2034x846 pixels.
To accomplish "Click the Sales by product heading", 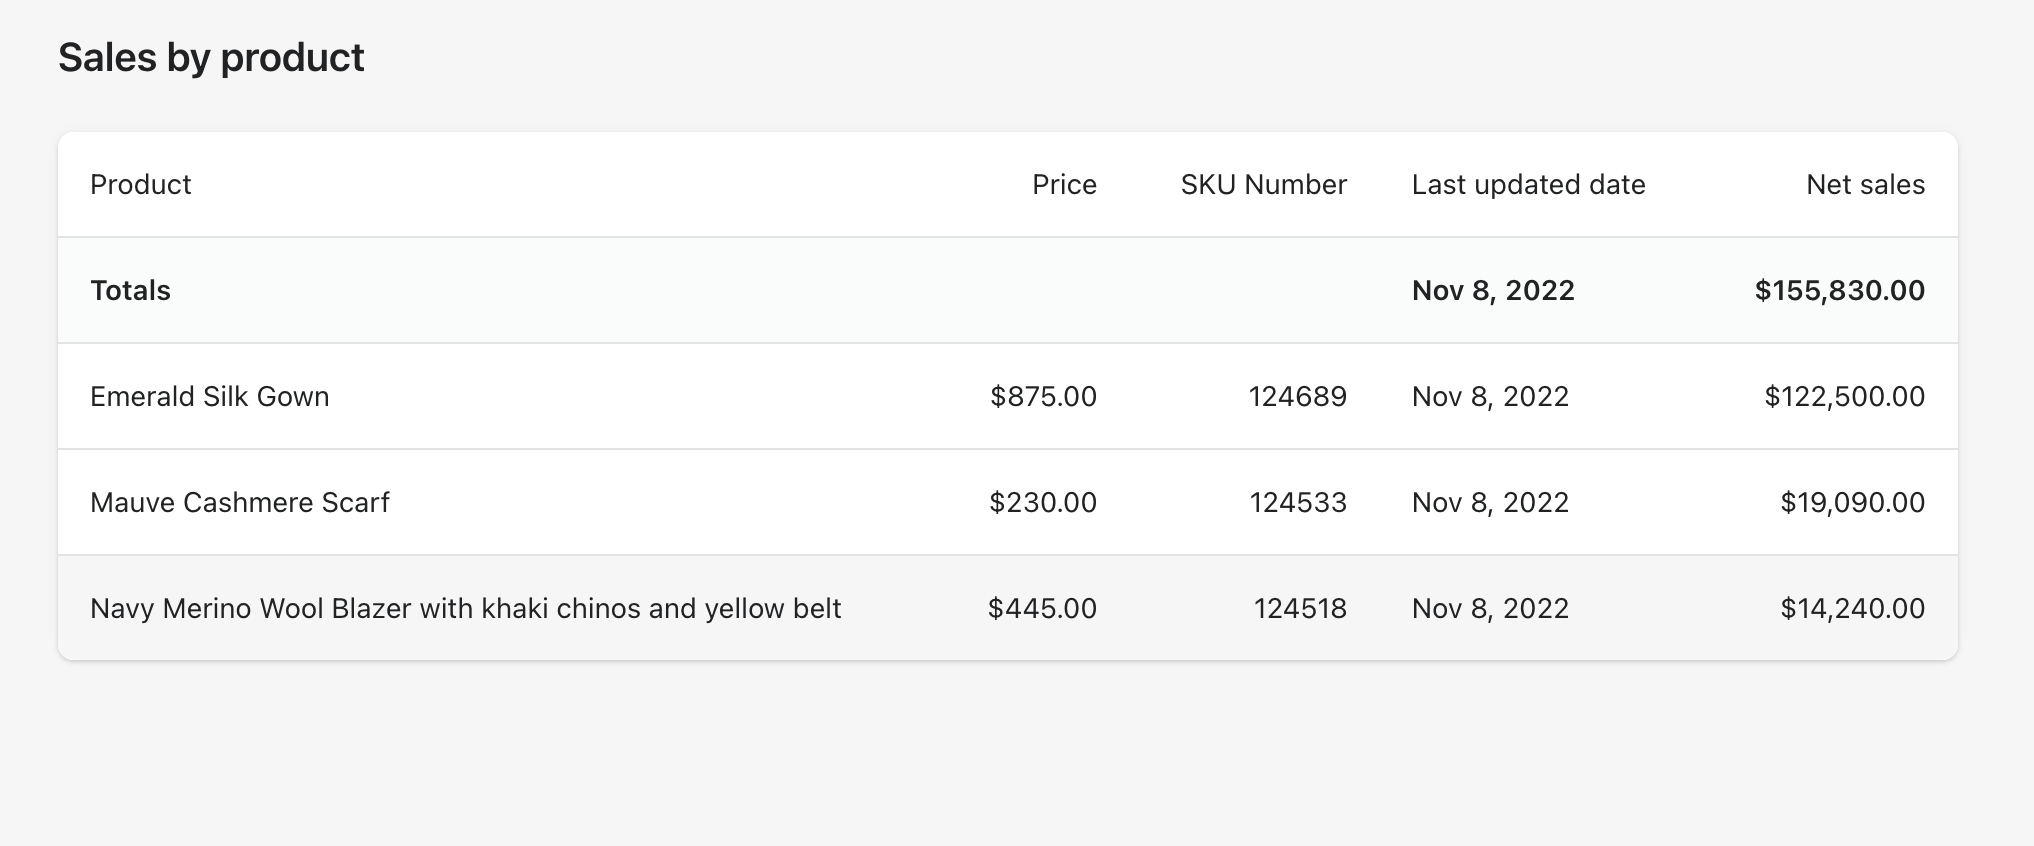I will pos(211,58).
